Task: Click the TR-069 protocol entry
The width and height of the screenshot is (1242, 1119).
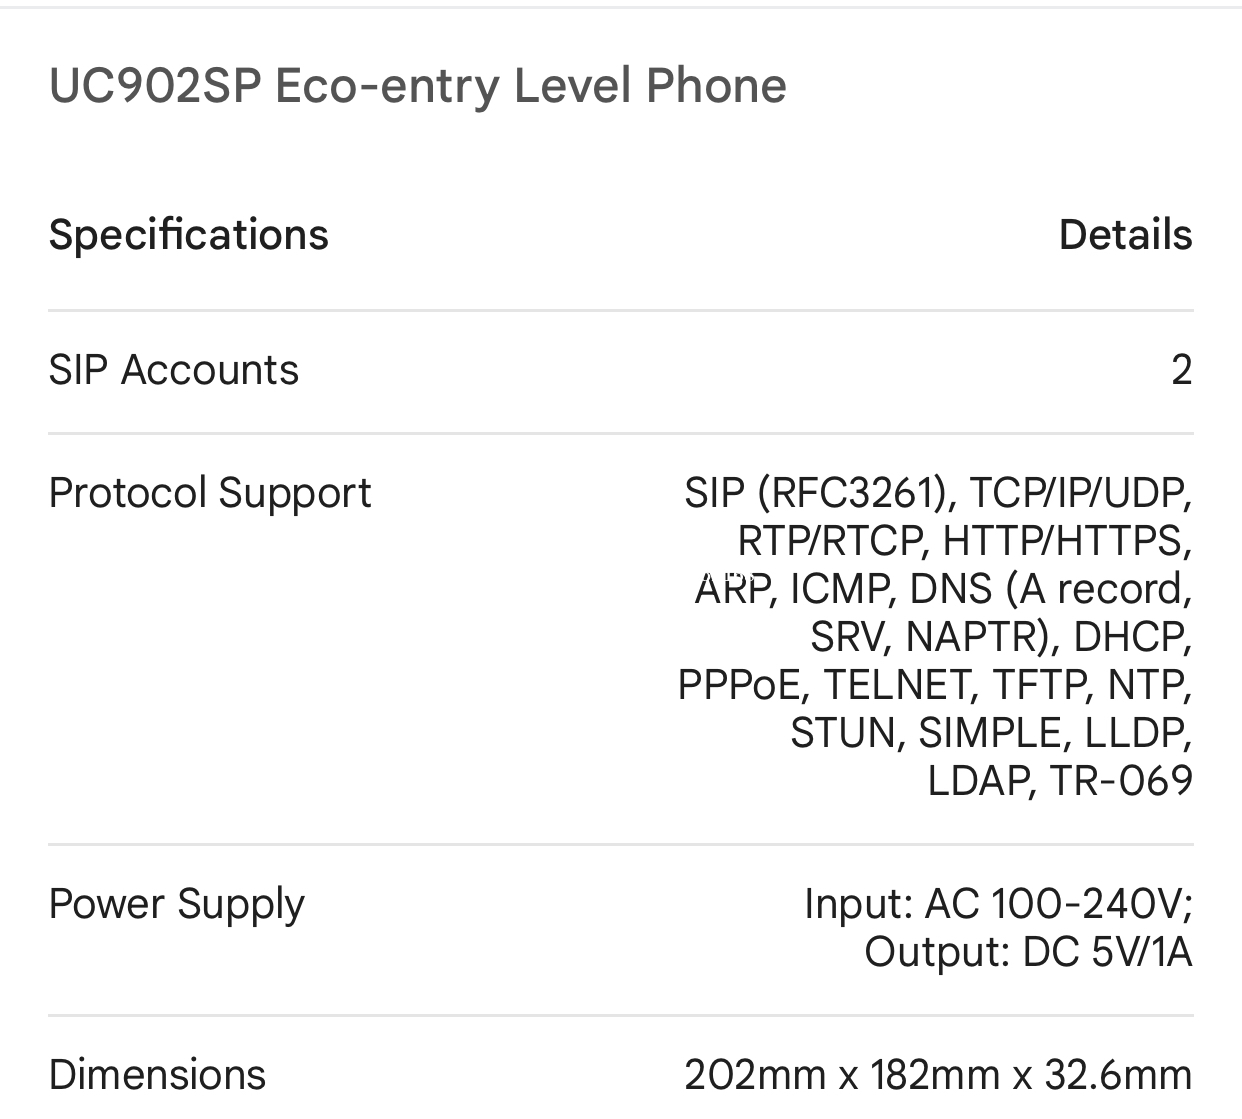Action: [1121, 781]
